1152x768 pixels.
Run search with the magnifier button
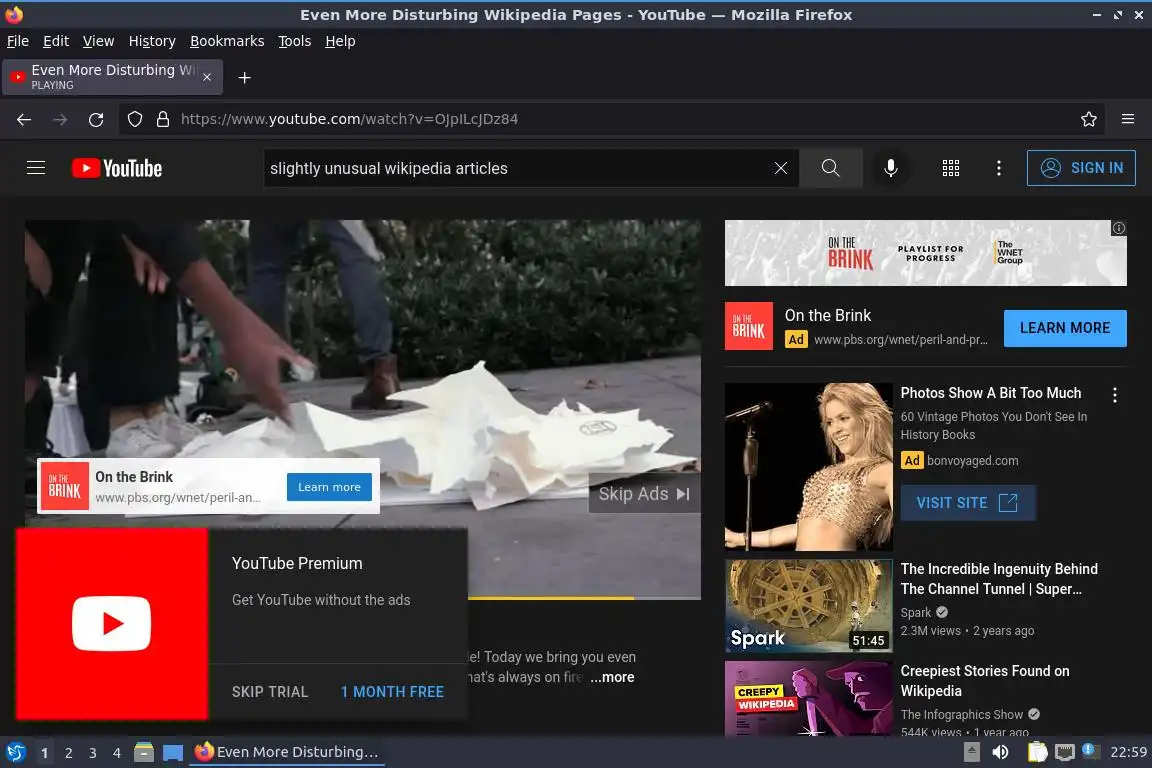[830, 168]
